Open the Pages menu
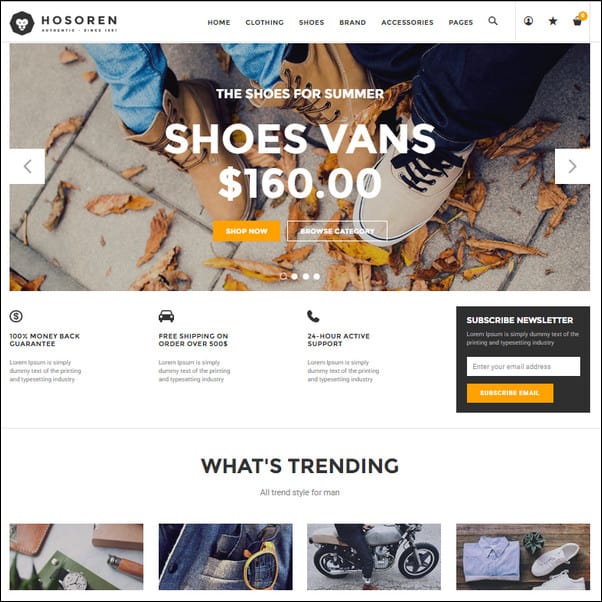 click(461, 23)
